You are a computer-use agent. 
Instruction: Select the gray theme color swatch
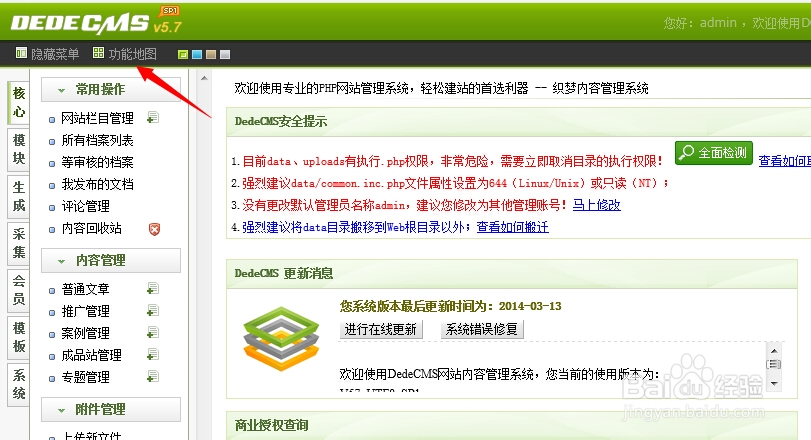click(224, 54)
